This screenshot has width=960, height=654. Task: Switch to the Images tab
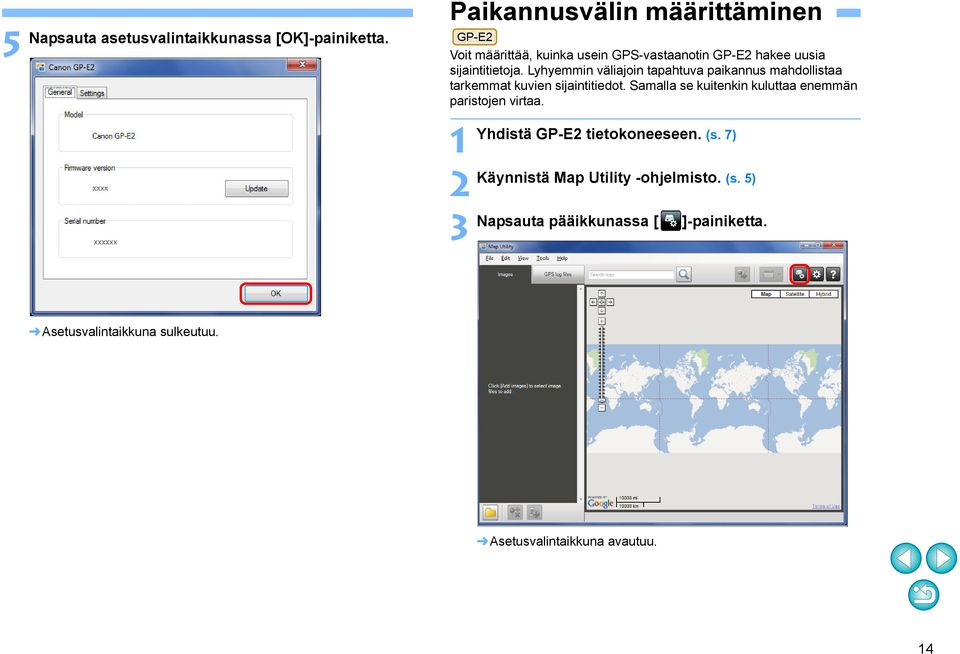click(x=505, y=274)
